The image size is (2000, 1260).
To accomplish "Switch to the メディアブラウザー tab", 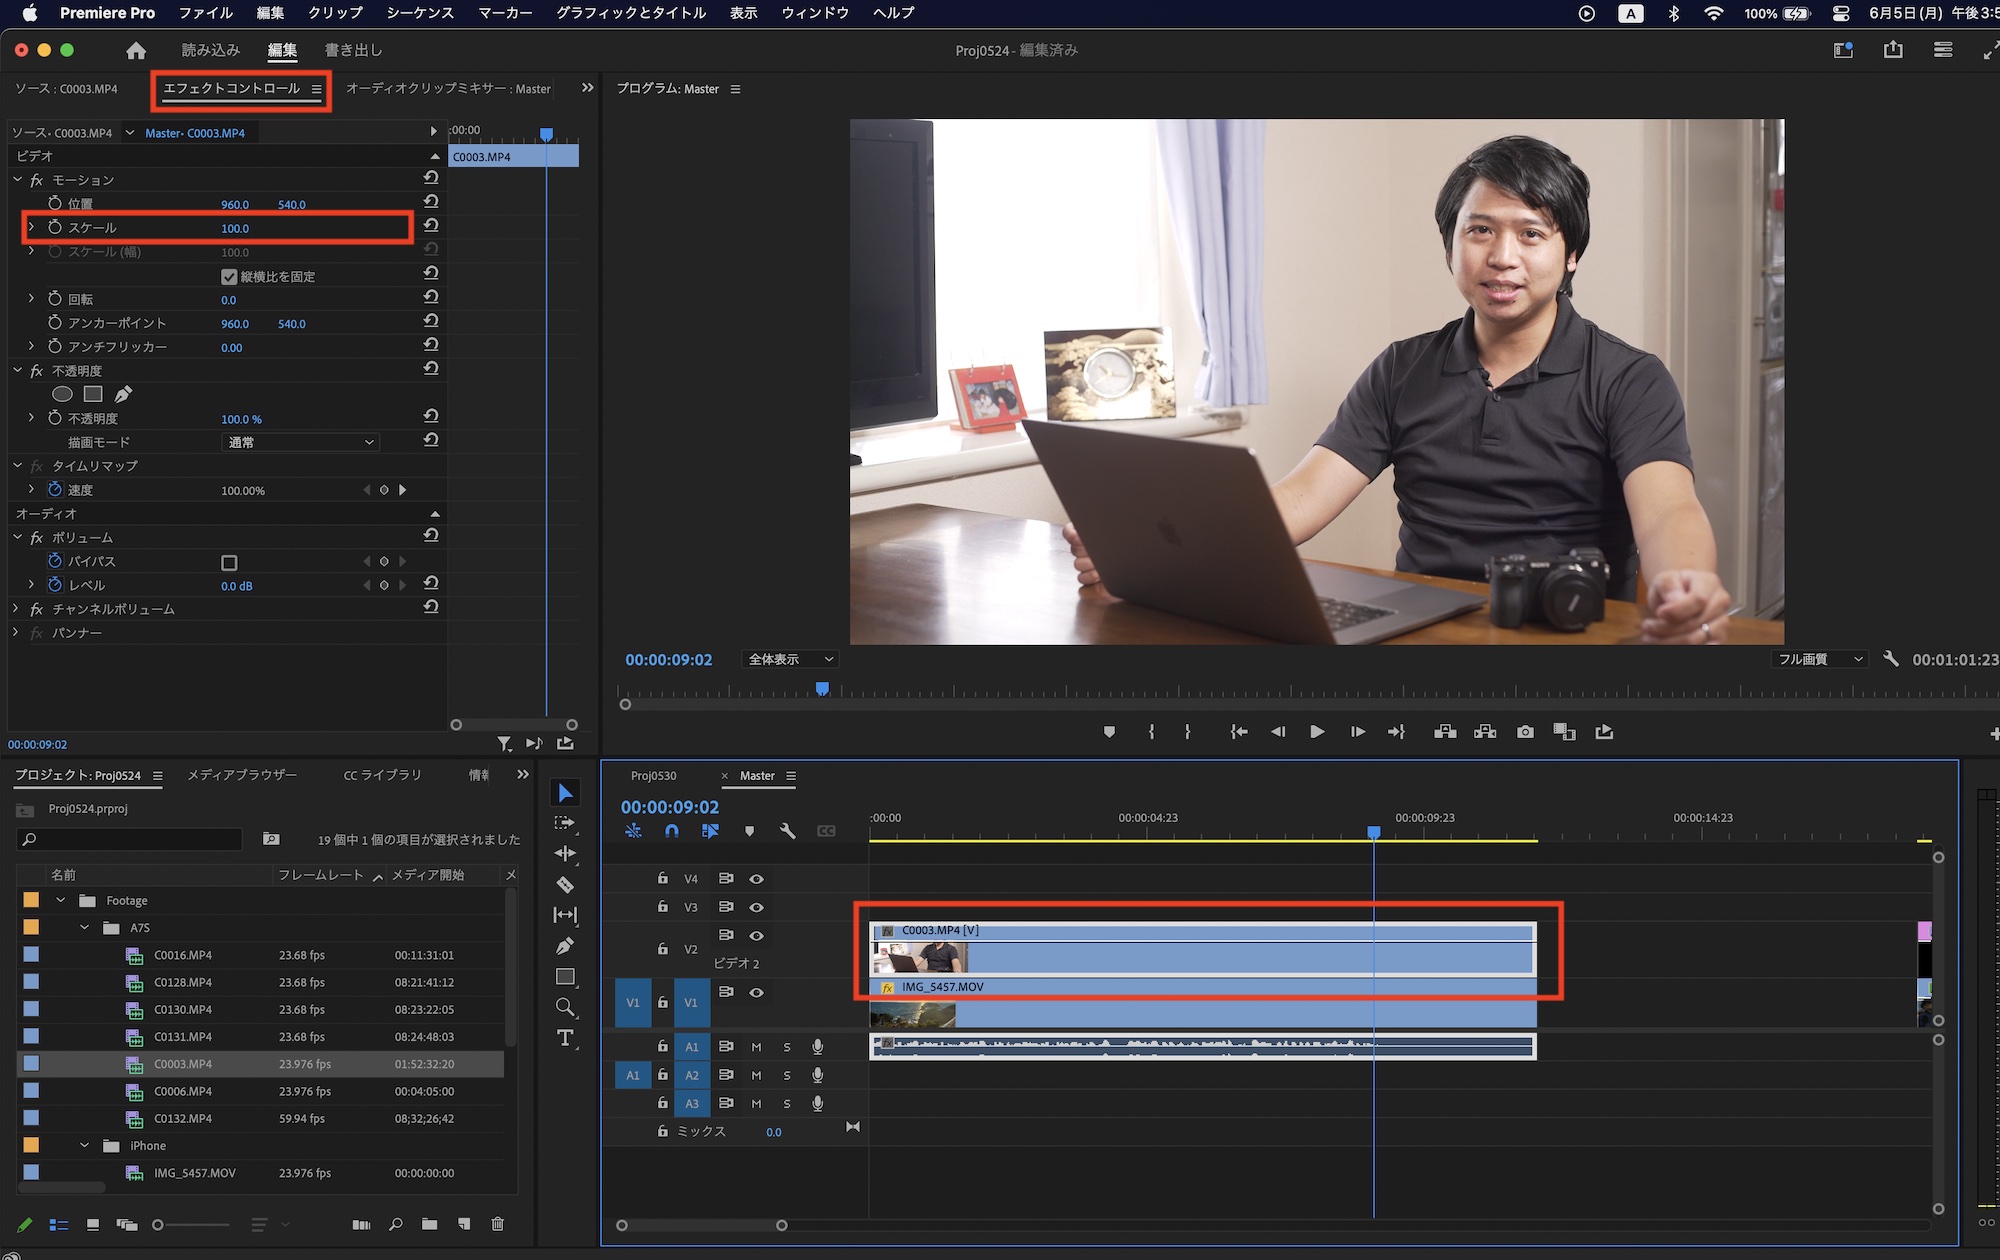I will point(242,775).
